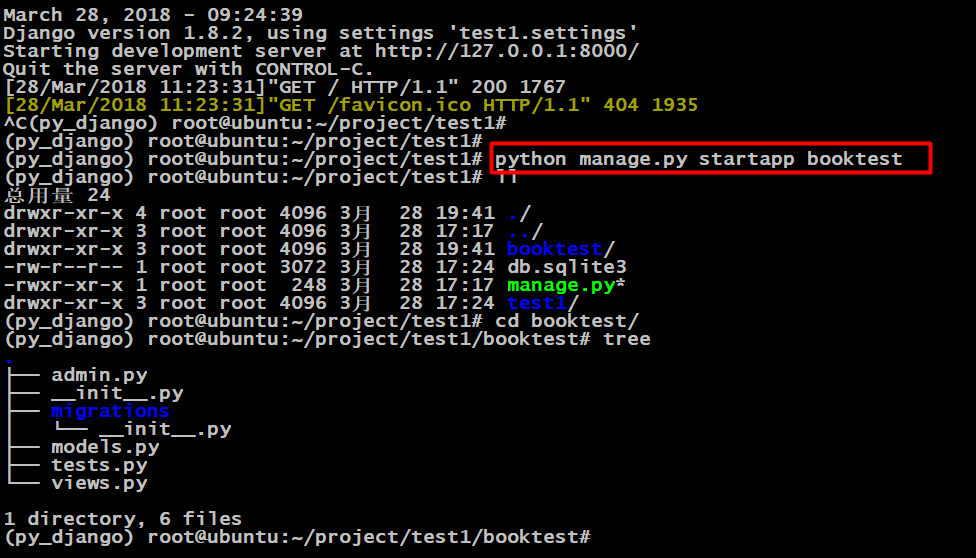976x558 pixels.
Task: Click top-level __init__.py in the tree output
Action: 117,394
